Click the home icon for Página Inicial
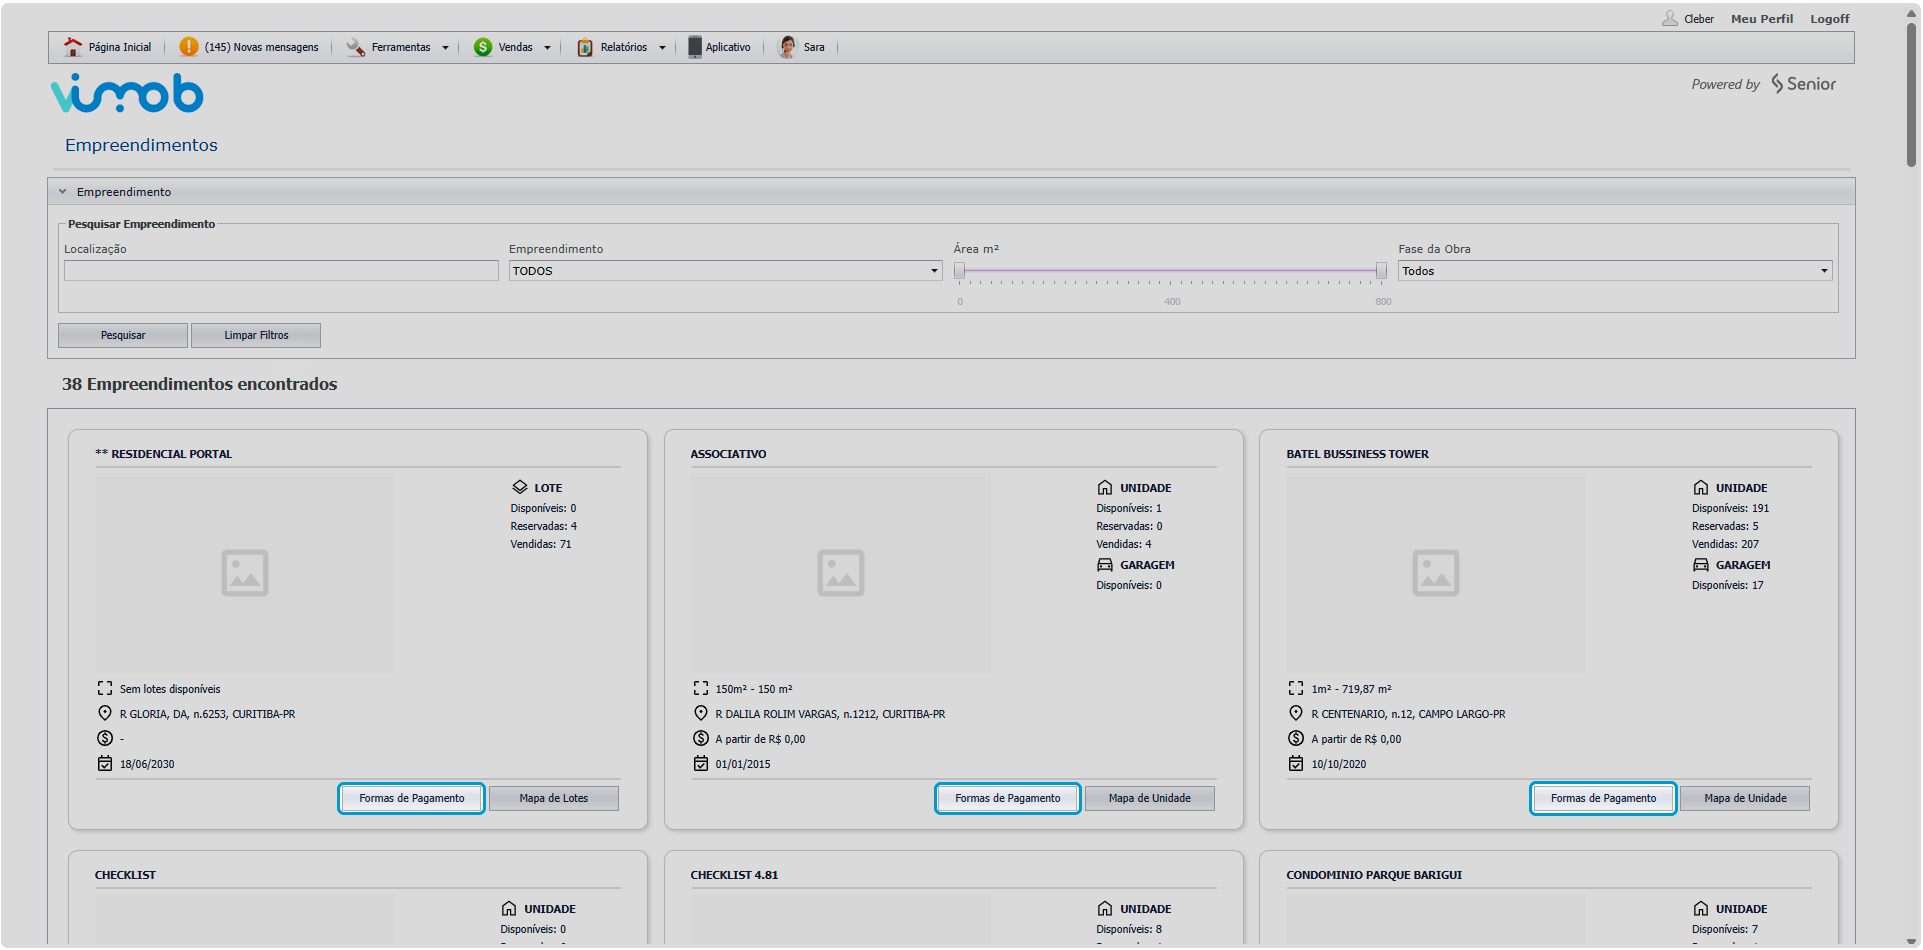 pyautogui.click(x=73, y=47)
